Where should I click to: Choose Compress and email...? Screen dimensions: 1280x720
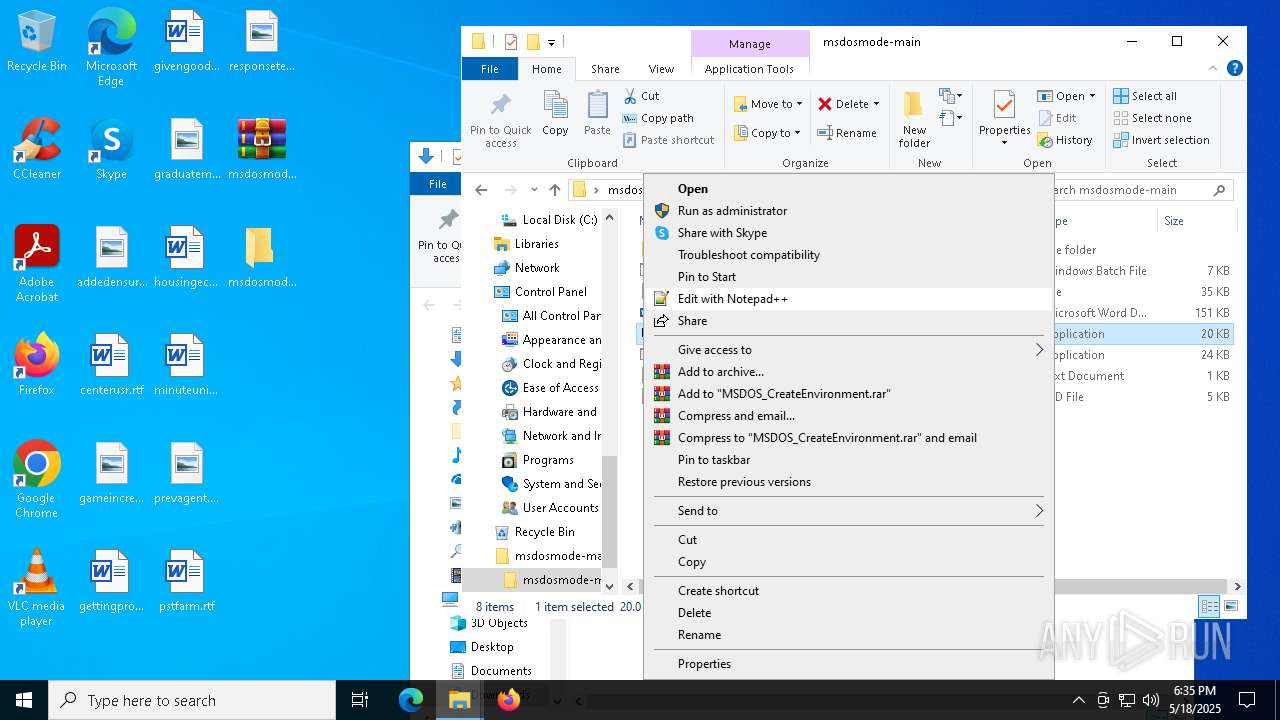point(848,416)
